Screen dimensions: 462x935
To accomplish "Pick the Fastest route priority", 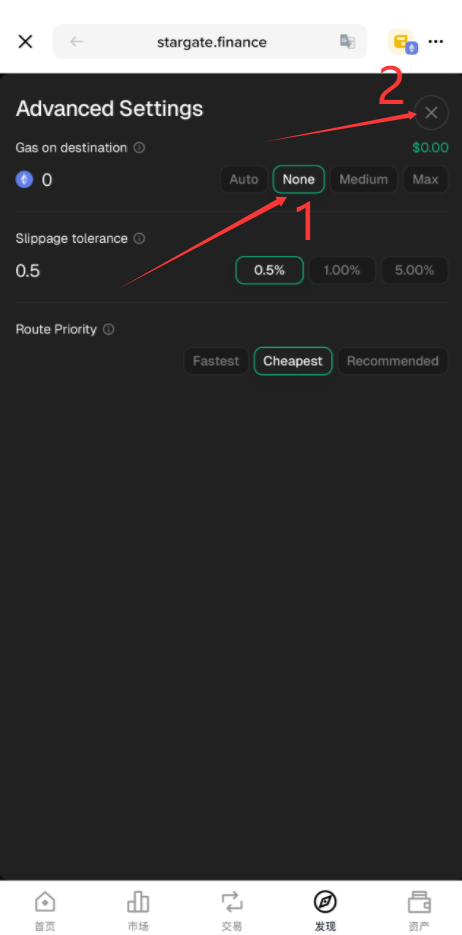I will pos(216,361).
